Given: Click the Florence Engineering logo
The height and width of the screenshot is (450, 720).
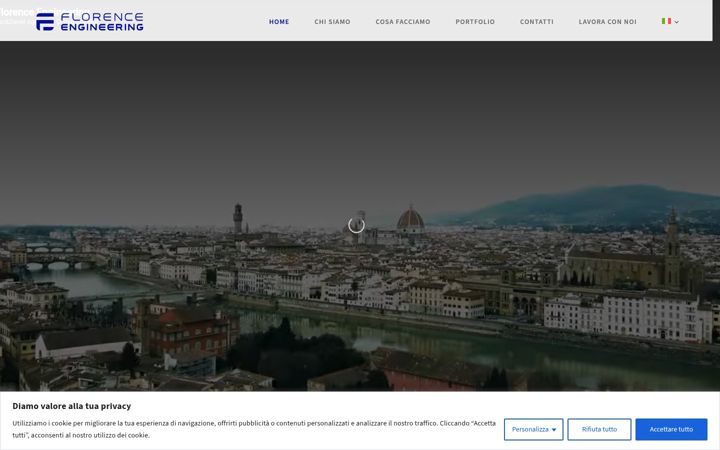Looking at the screenshot, I should pos(90,22).
